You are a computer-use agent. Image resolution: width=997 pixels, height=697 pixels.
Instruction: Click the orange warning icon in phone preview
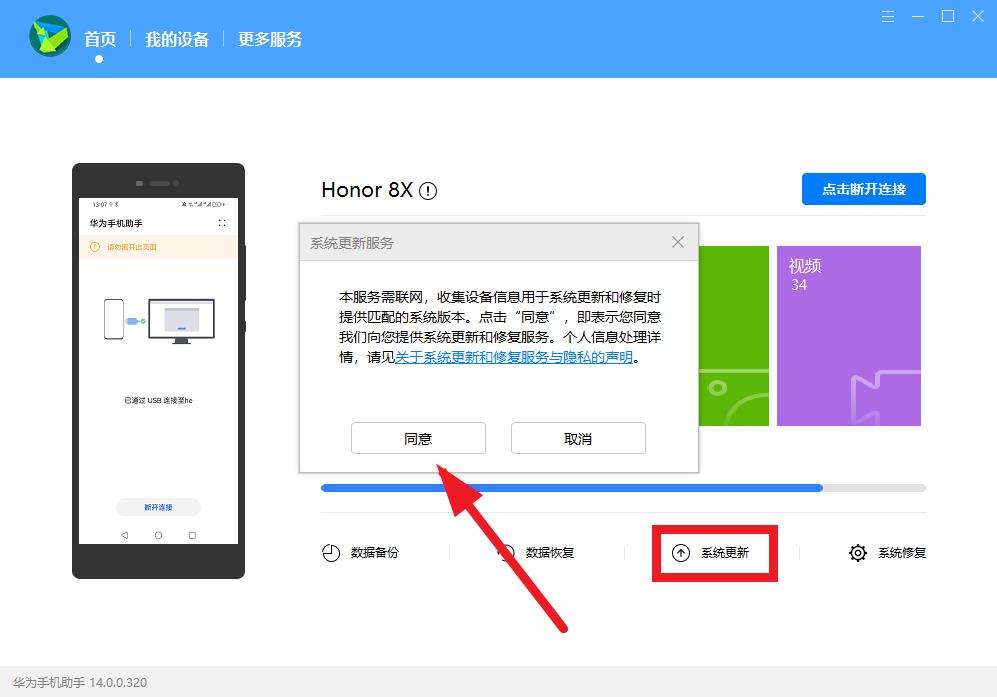tap(95, 247)
